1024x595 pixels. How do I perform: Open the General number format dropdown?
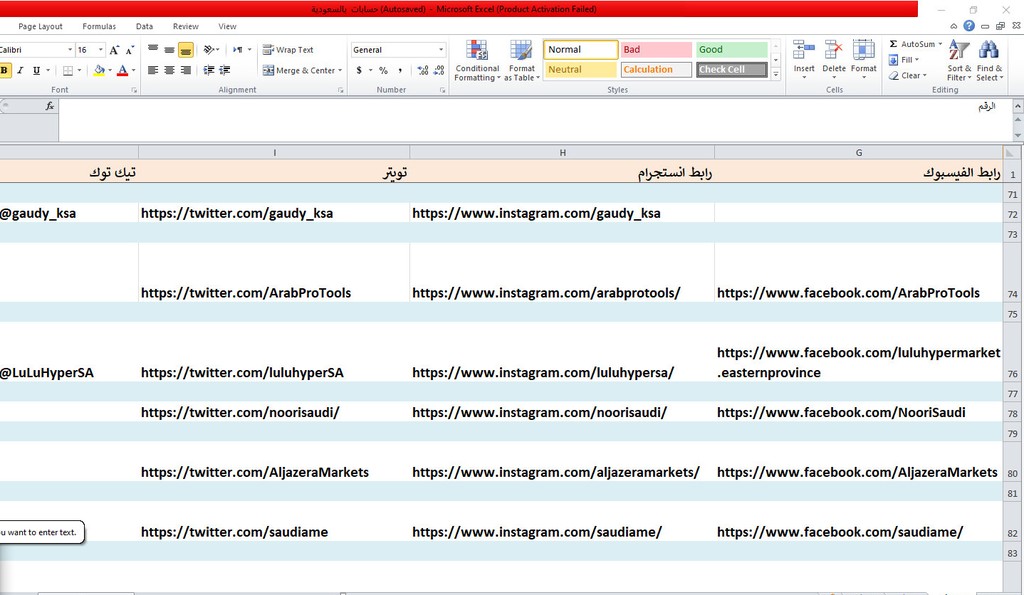441,50
